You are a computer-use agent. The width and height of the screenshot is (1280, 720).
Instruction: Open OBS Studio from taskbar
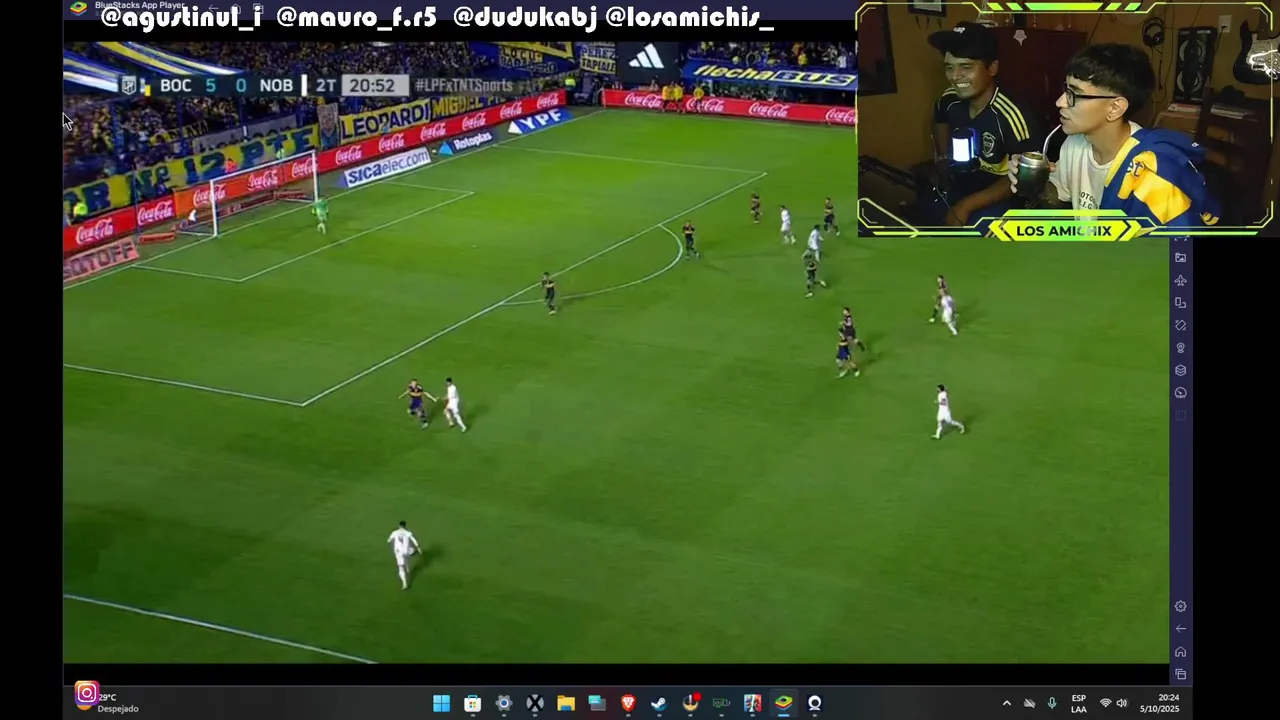pos(814,703)
